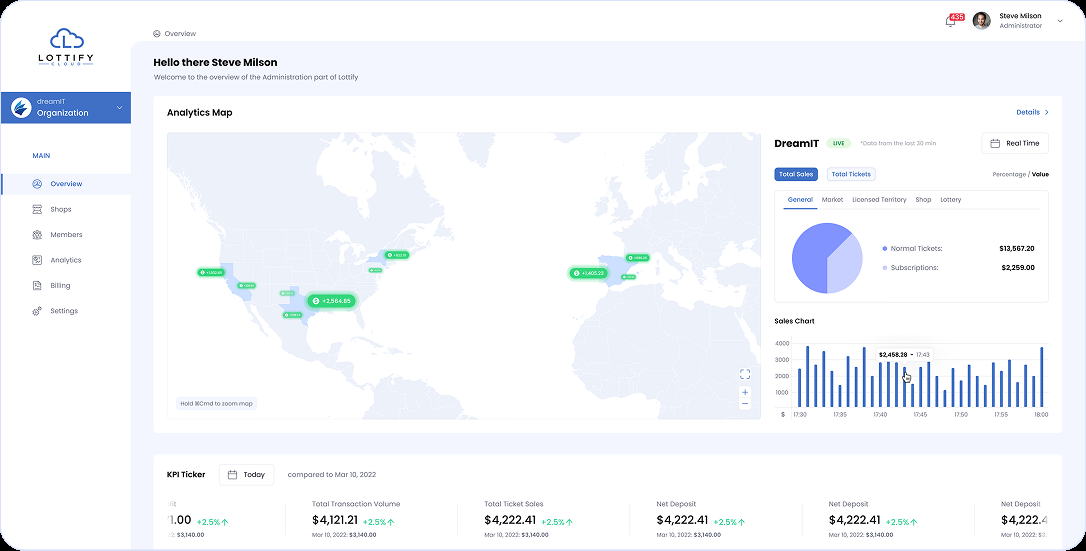
Task: Switch display to Value
Action: (1040, 174)
